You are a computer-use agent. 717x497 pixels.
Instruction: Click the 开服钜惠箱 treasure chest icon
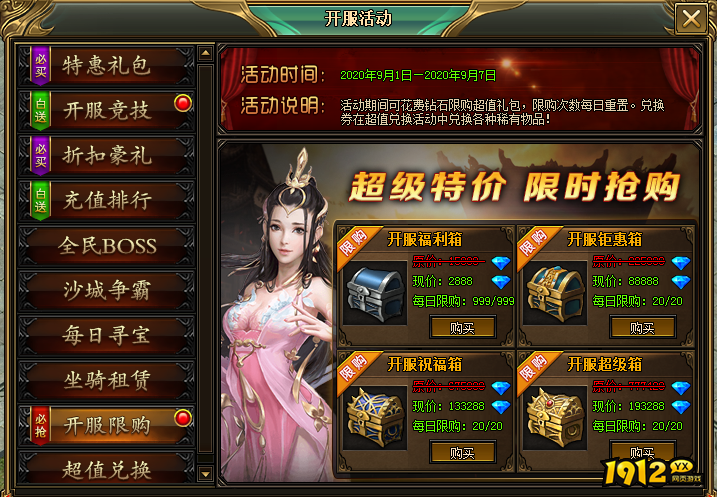(555, 293)
